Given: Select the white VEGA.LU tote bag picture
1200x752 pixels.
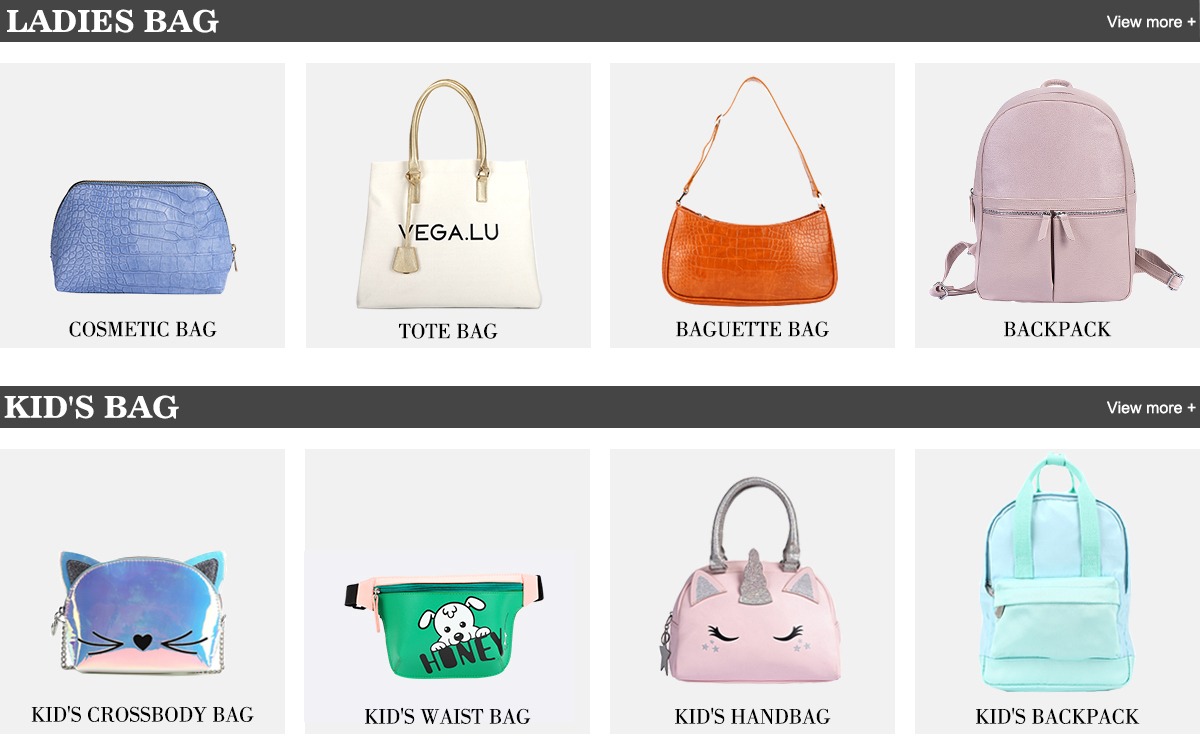Looking at the screenshot, I should tap(448, 194).
